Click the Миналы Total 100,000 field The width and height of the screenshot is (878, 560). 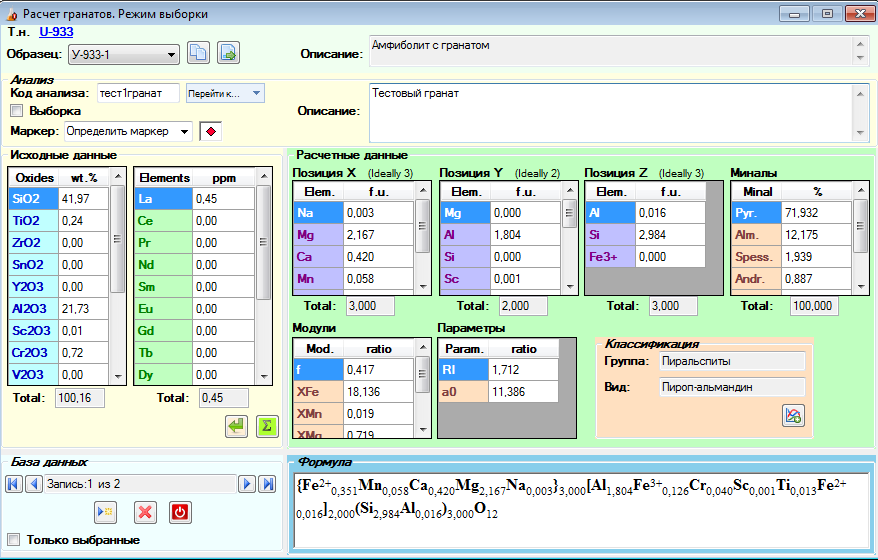click(x=815, y=306)
